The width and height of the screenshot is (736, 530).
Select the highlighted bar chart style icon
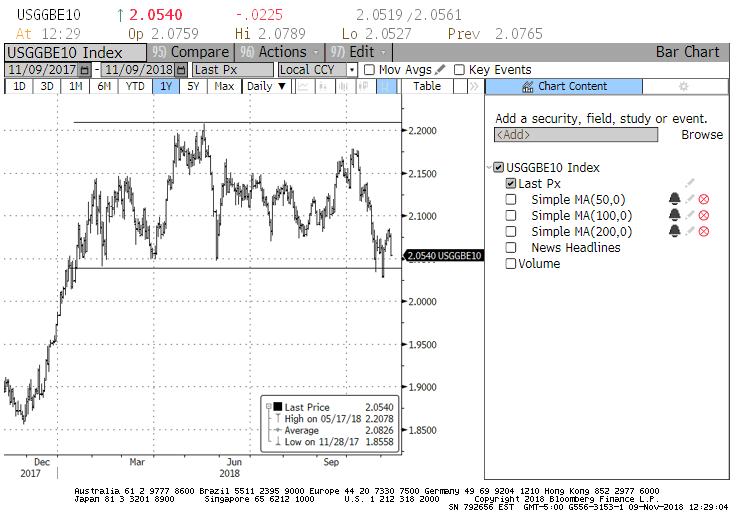click(385, 86)
